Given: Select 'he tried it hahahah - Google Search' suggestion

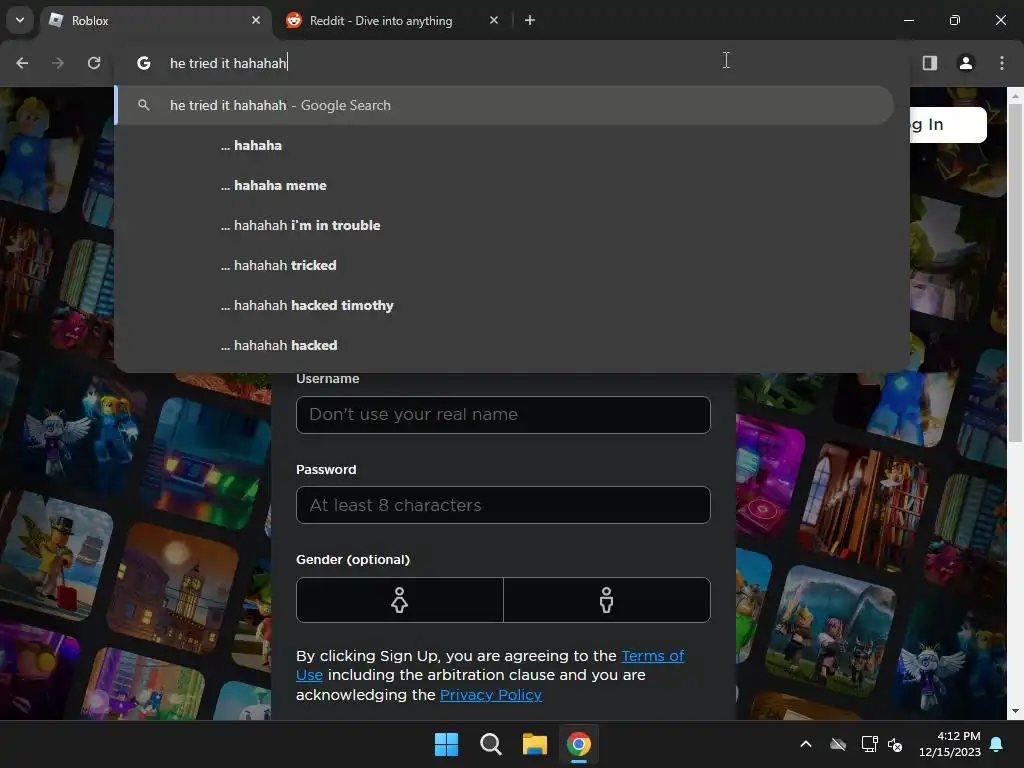Looking at the screenshot, I should click(x=504, y=105).
